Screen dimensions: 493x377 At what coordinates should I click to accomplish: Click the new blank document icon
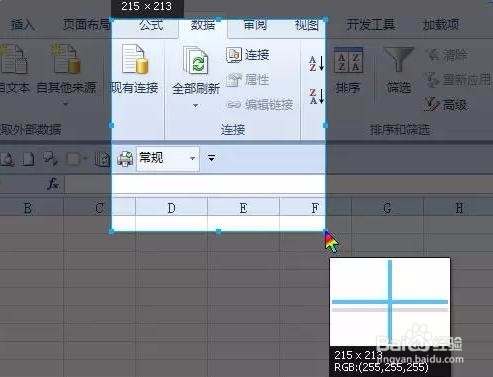tap(28, 159)
